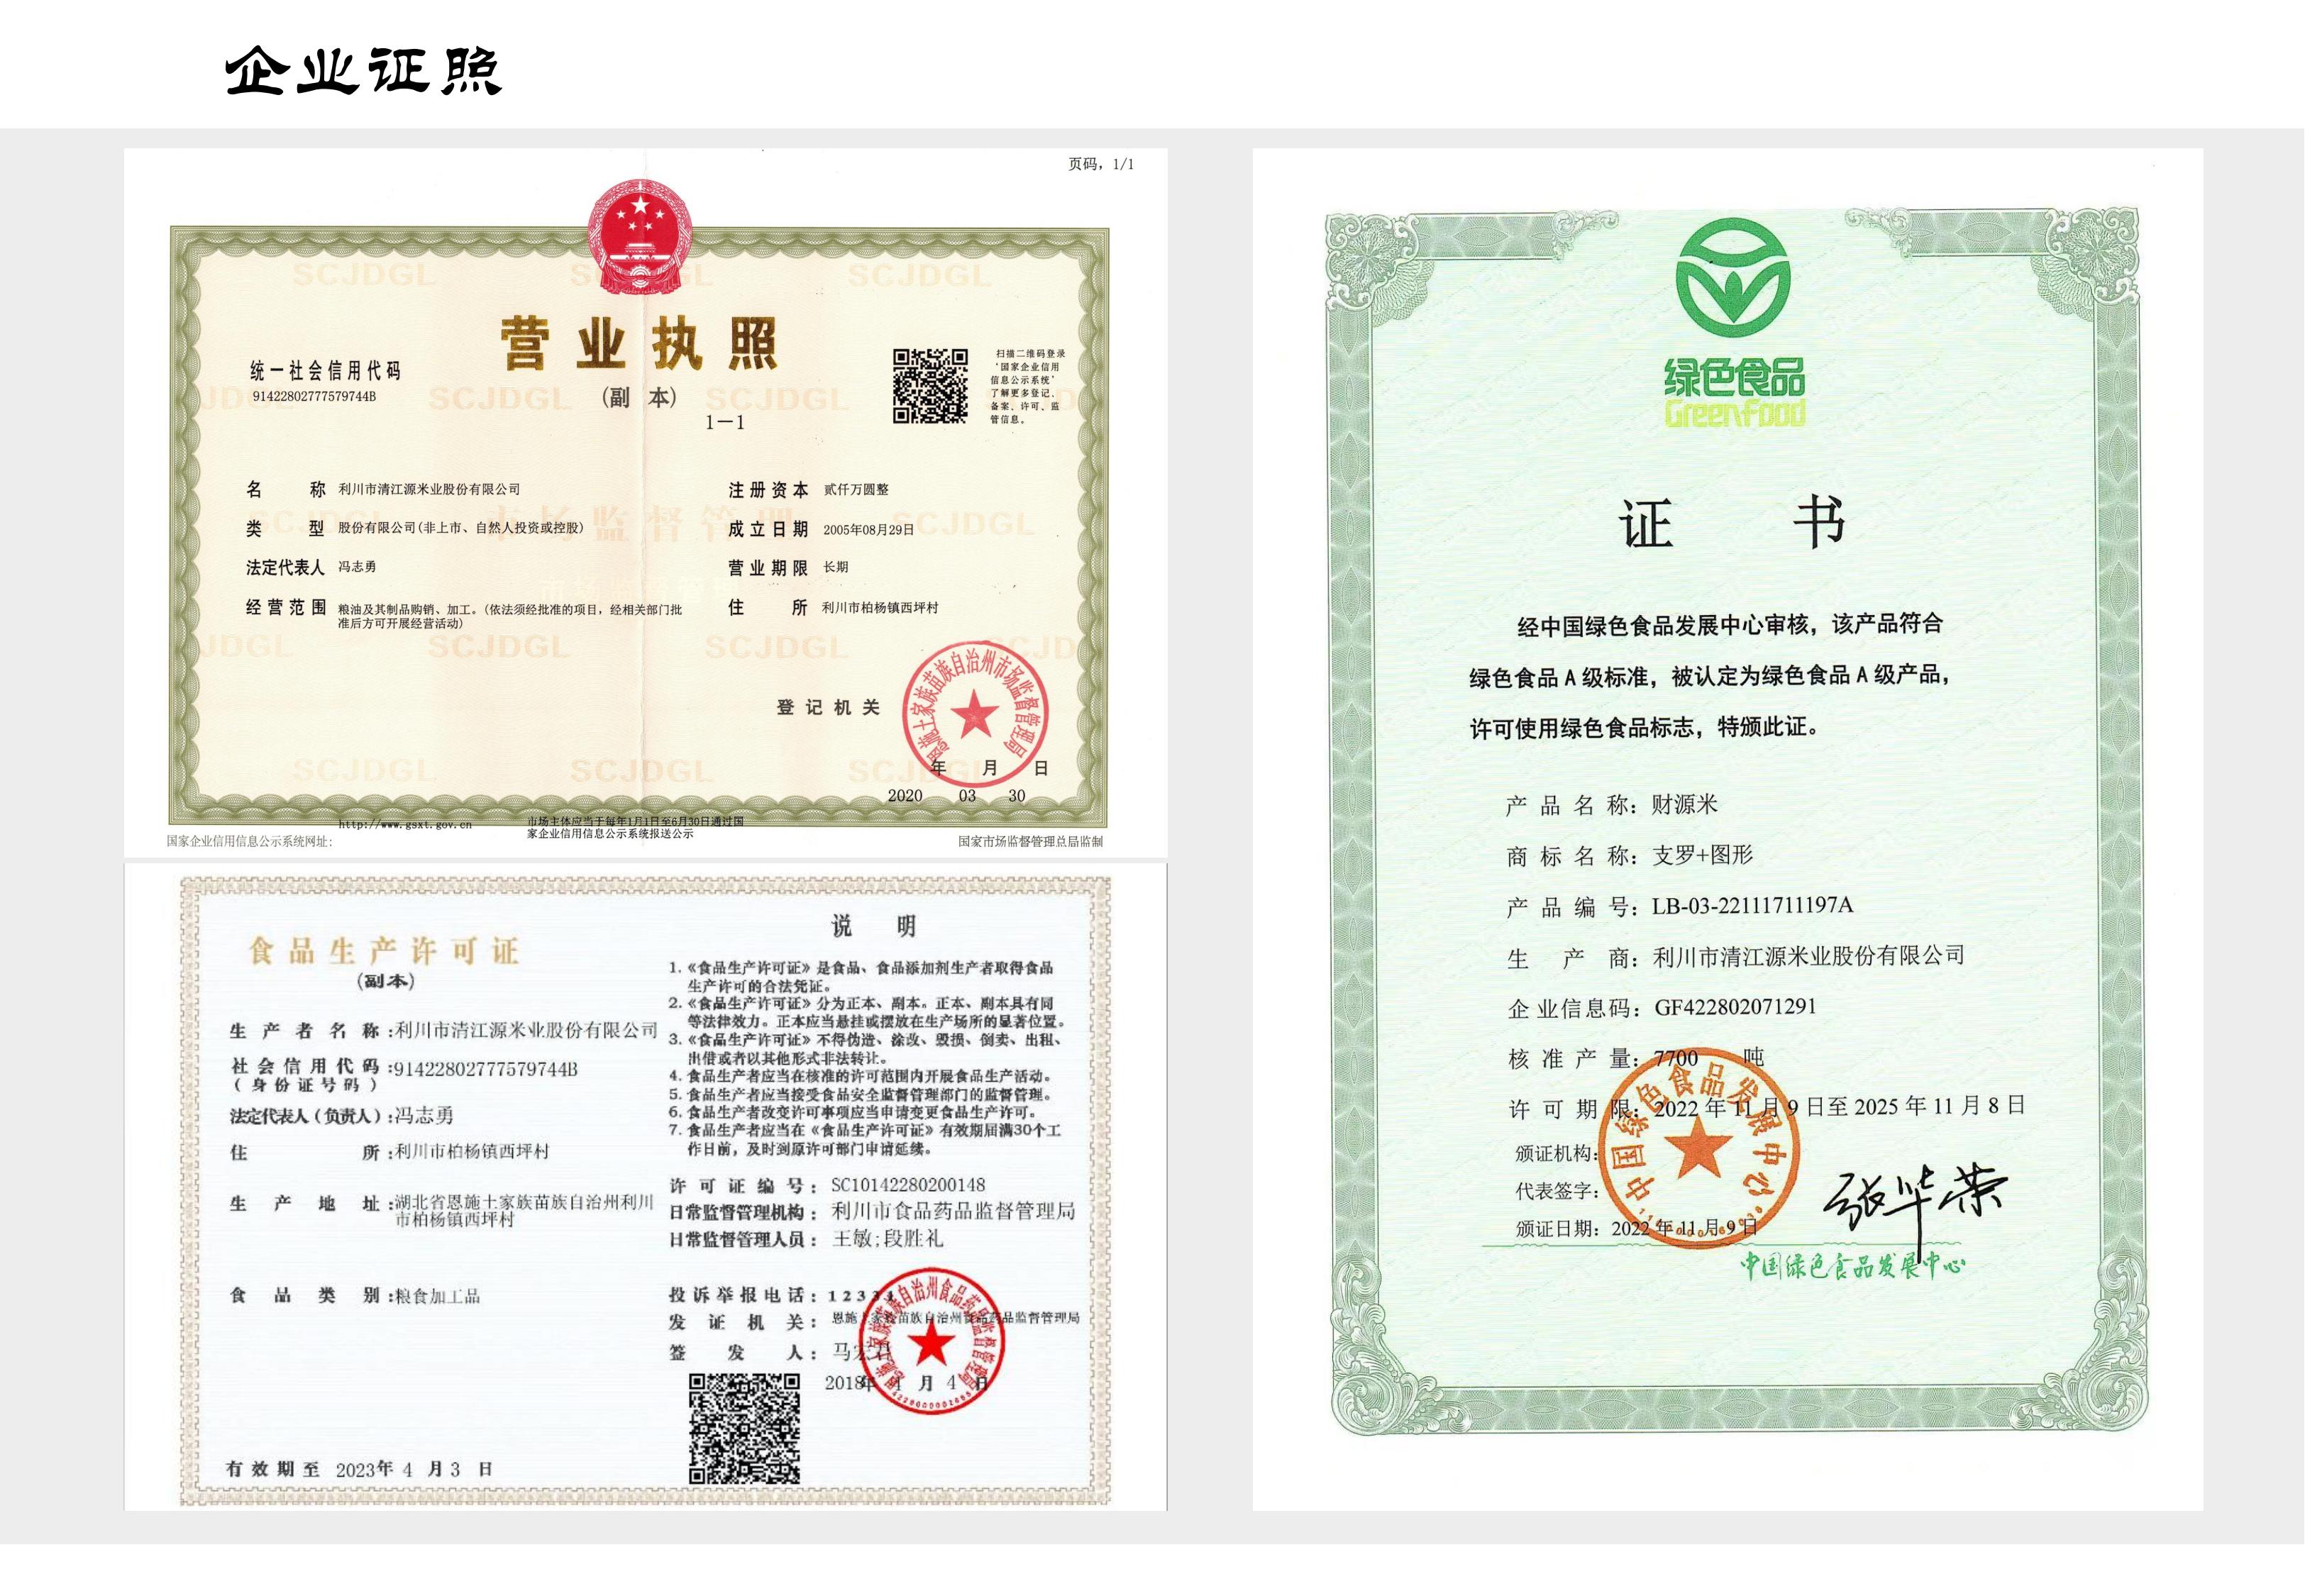Click the green 中国绿色食品发展中心 footer text
The image size is (2305, 1596).
[1852, 1265]
